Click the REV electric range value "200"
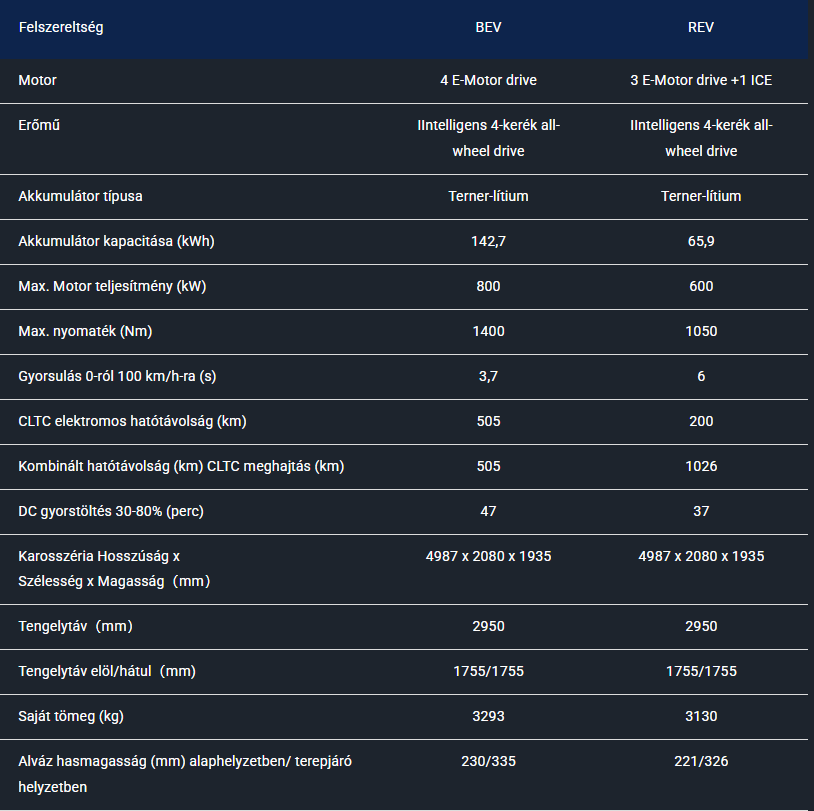Viewport: 814px width, 811px height. pyautogui.click(x=701, y=422)
